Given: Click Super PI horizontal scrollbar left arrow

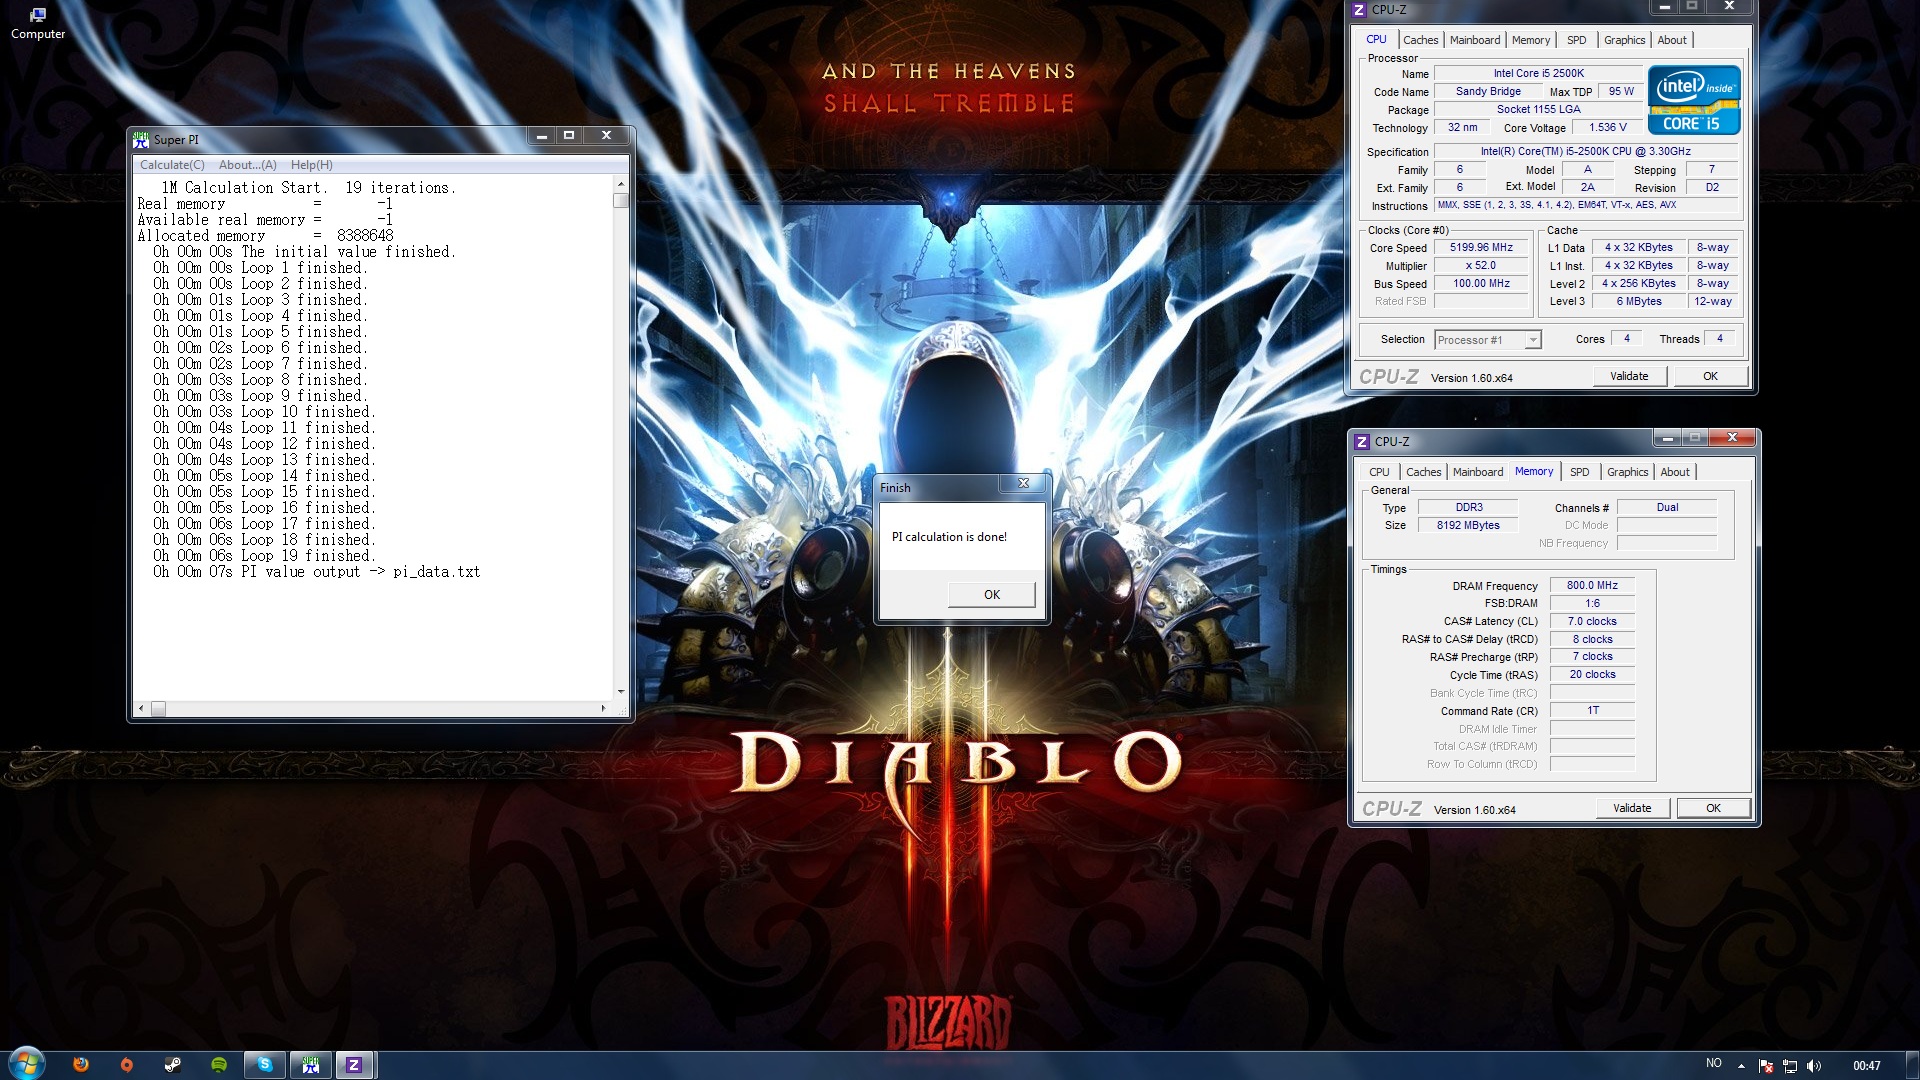Looking at the screenshot, I should point(141,708).
